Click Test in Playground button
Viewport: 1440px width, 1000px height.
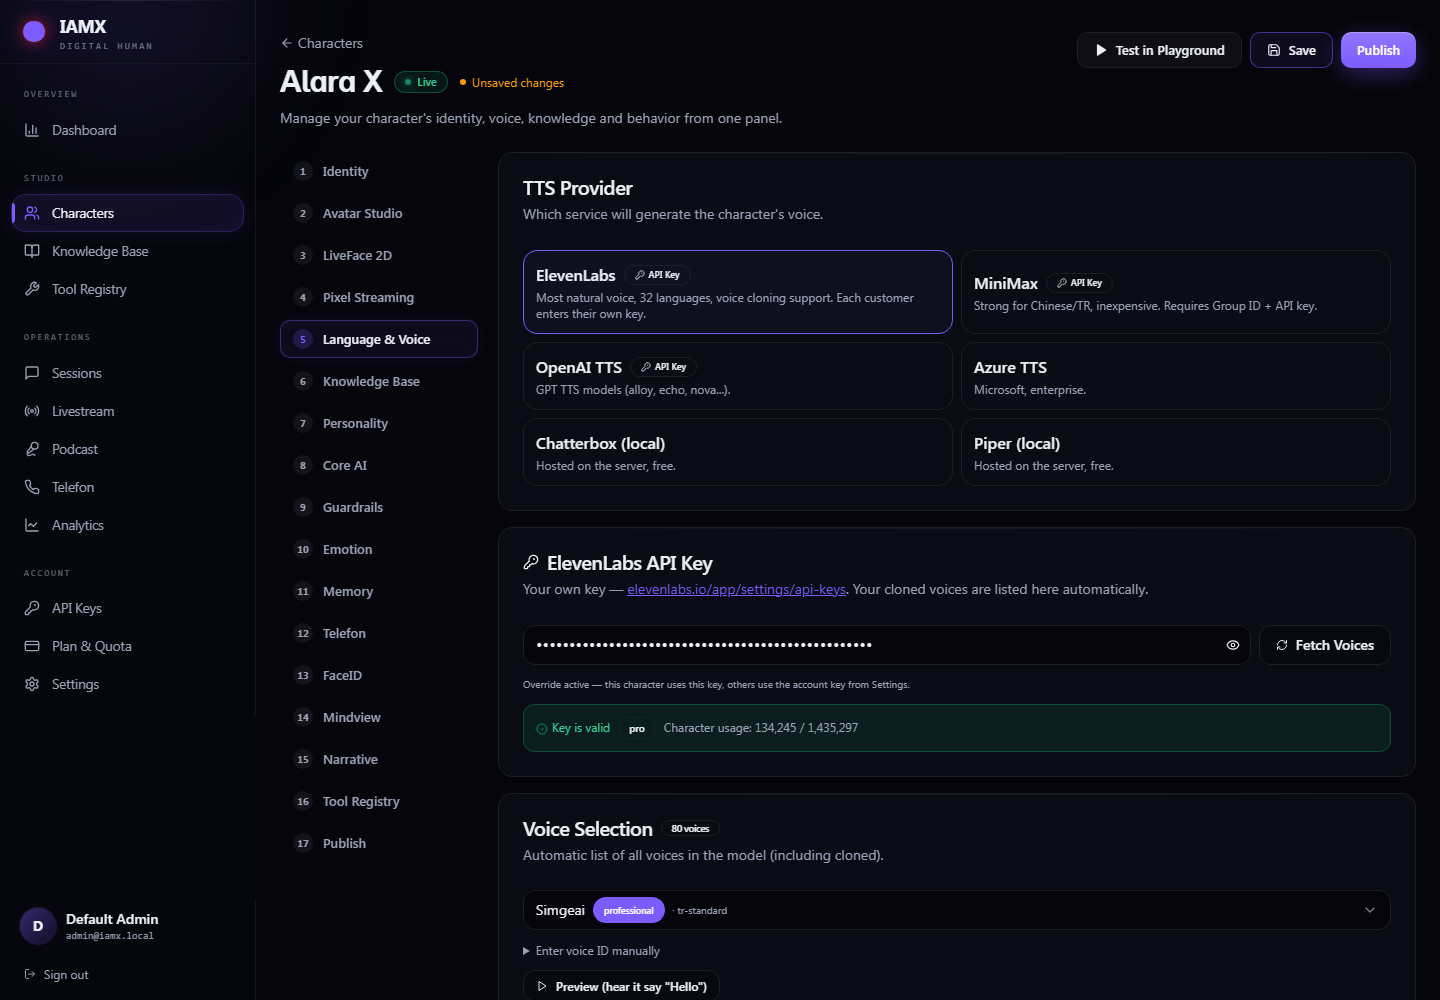pos(1159,50)
